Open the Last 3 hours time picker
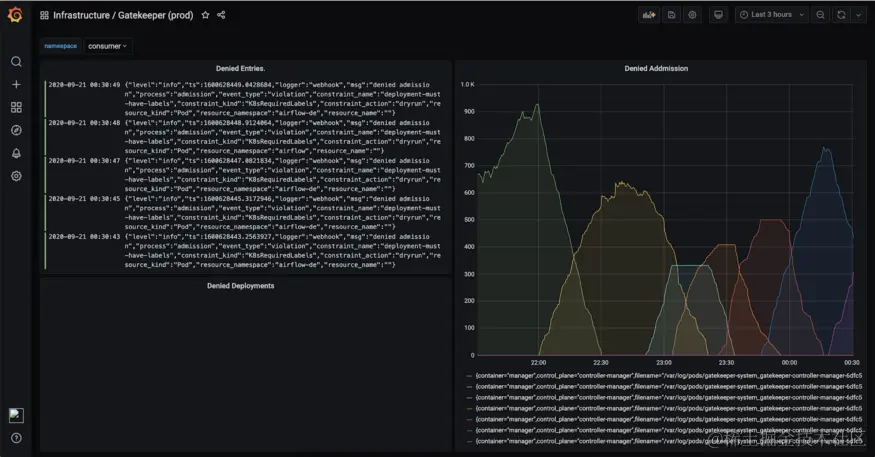Viewport: 875px width, 457px height. tap(772, 15)
